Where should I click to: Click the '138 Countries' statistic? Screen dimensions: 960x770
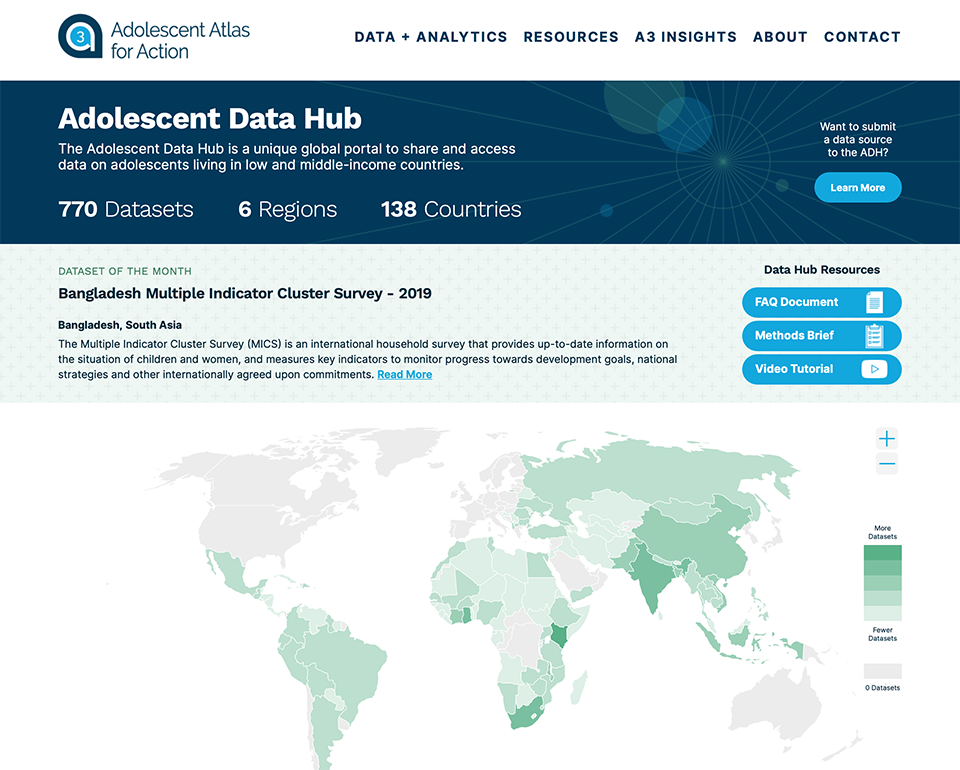[x=451, y=209]
